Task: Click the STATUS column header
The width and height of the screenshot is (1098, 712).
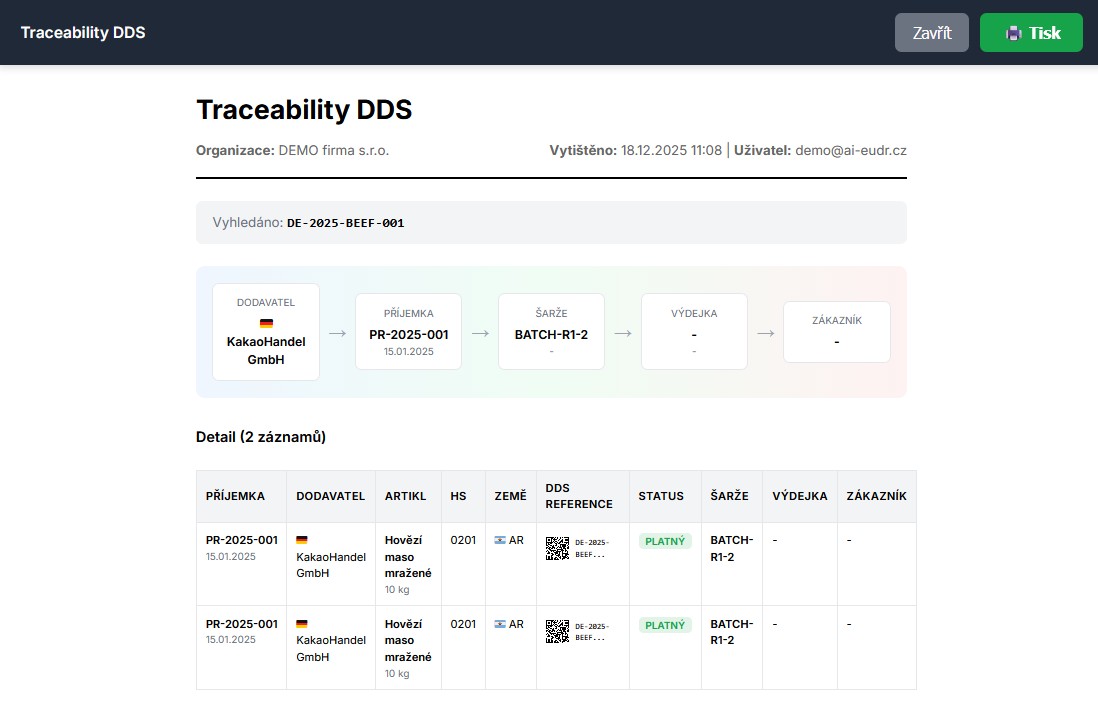Action: pos(661,496)
